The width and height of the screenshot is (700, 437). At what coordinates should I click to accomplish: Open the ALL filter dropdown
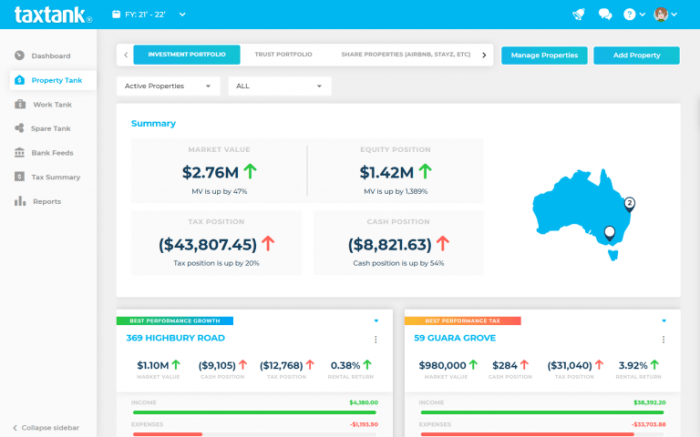(279, 86)
